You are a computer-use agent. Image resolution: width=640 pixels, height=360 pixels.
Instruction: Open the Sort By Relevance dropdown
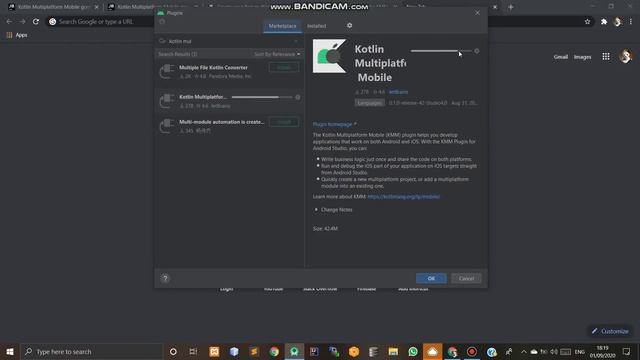coord(277,54)
